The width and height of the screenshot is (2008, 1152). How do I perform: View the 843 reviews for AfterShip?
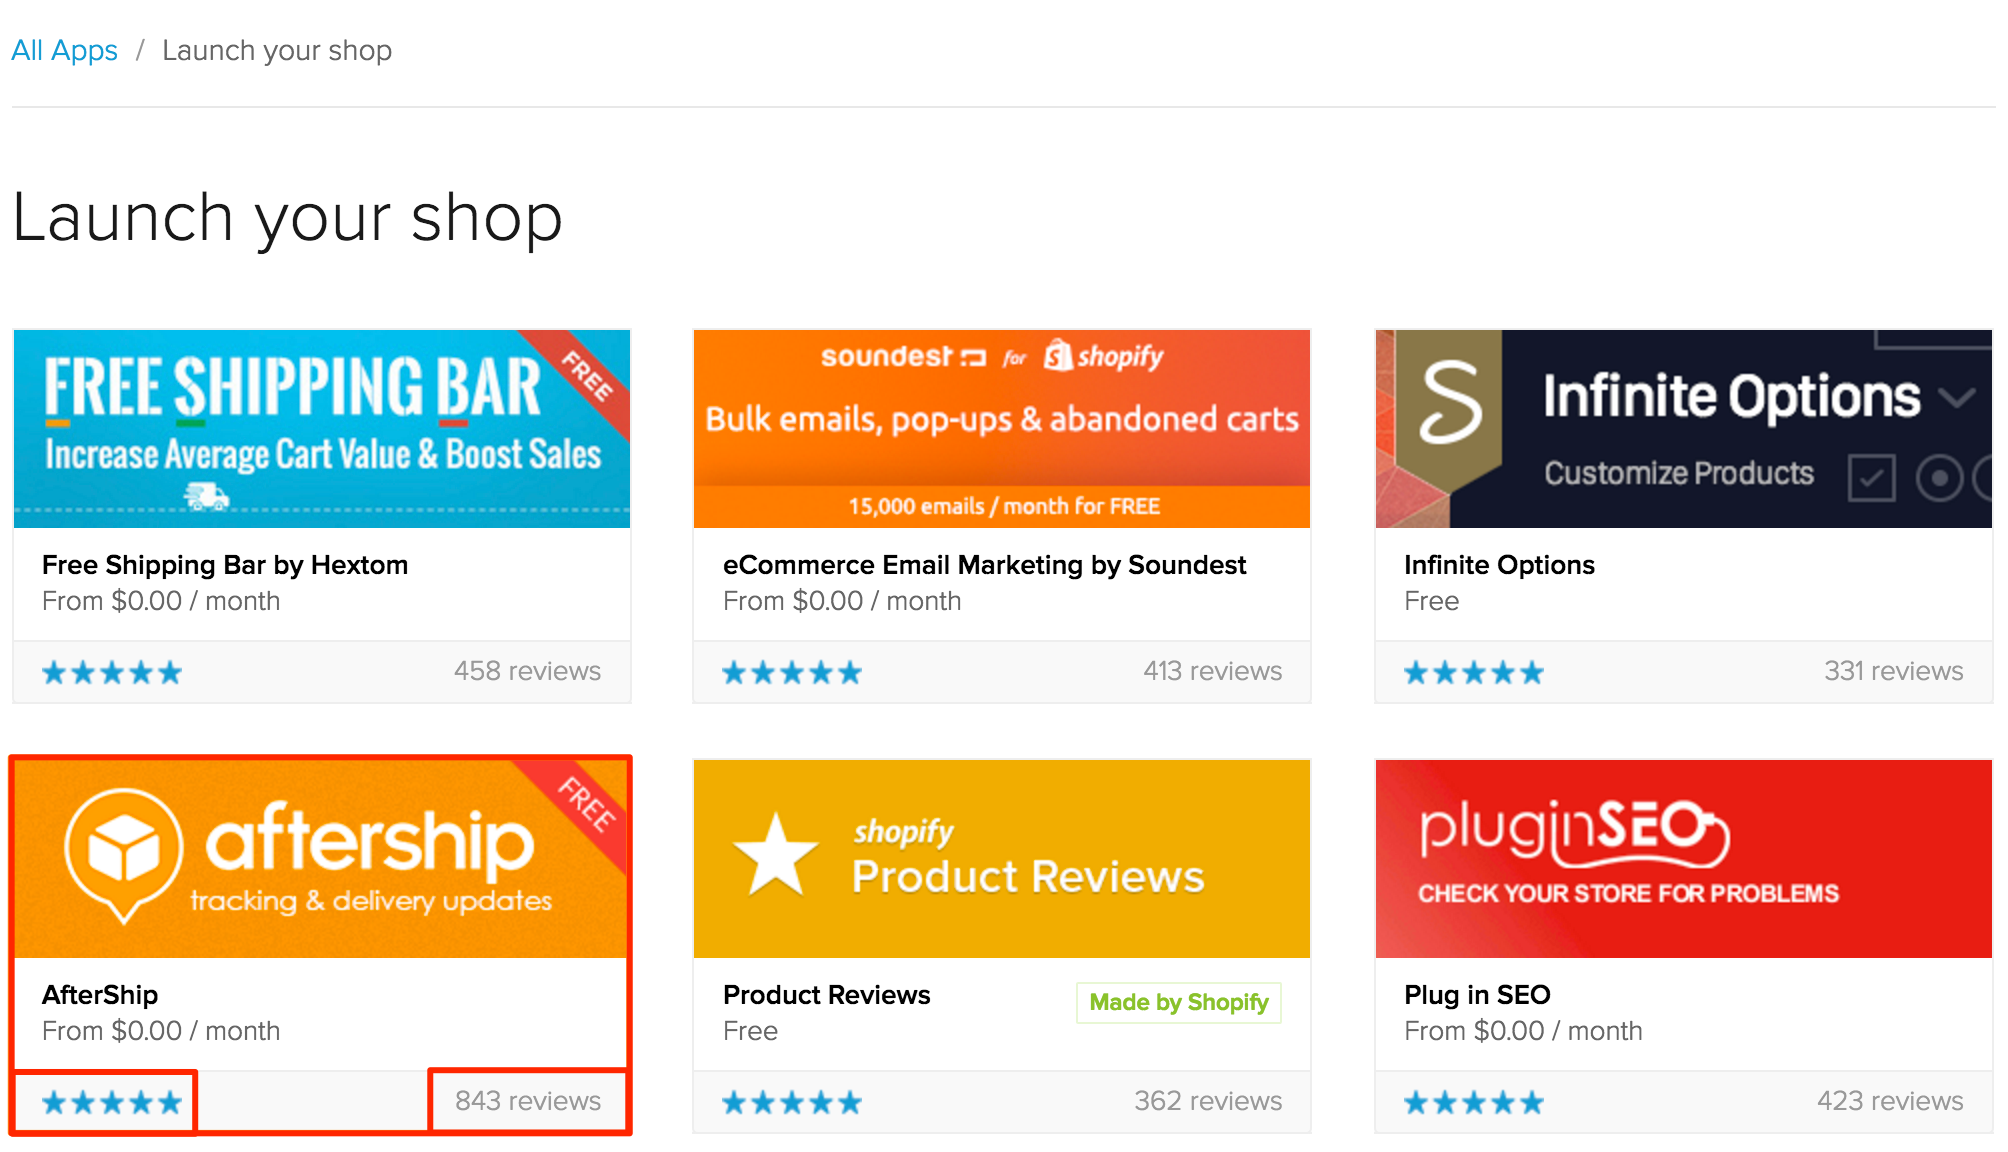(x=527, y=1101)
